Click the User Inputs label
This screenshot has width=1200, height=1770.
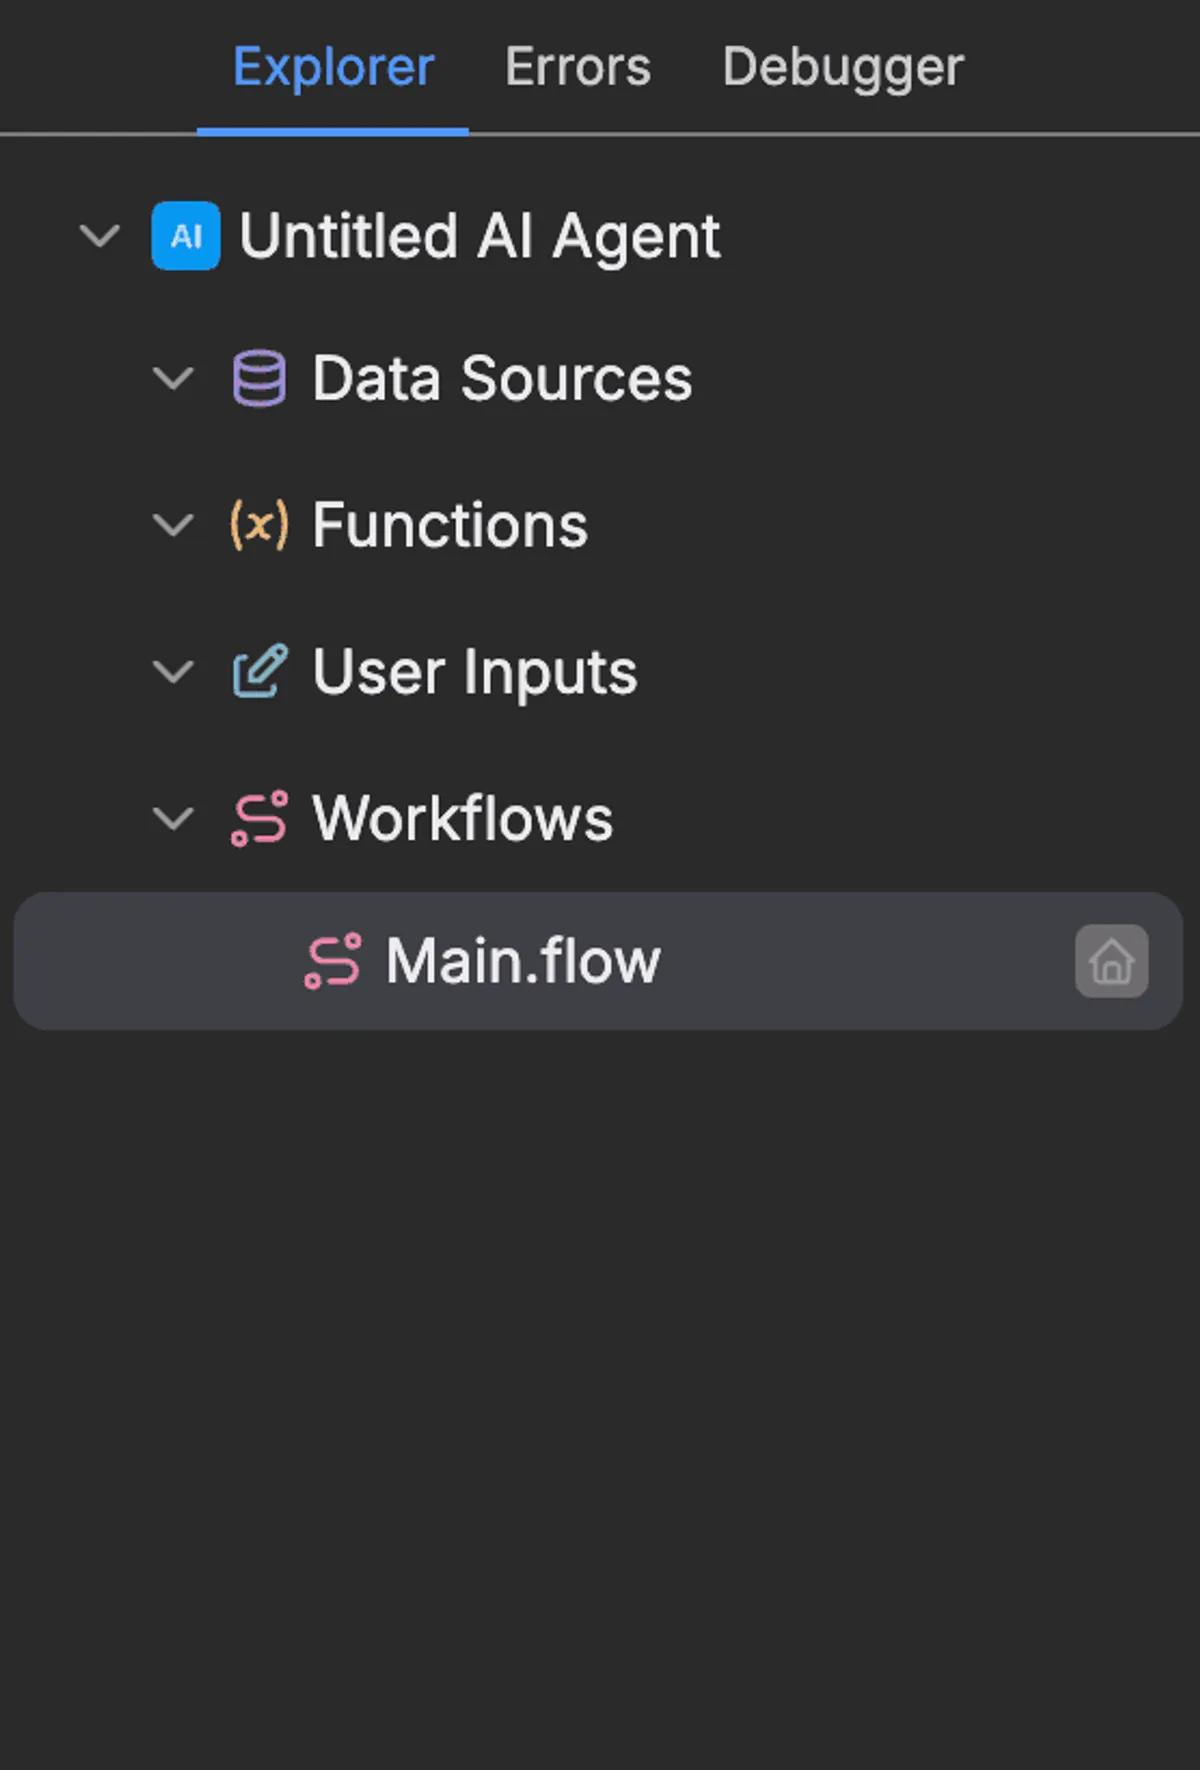475,671
